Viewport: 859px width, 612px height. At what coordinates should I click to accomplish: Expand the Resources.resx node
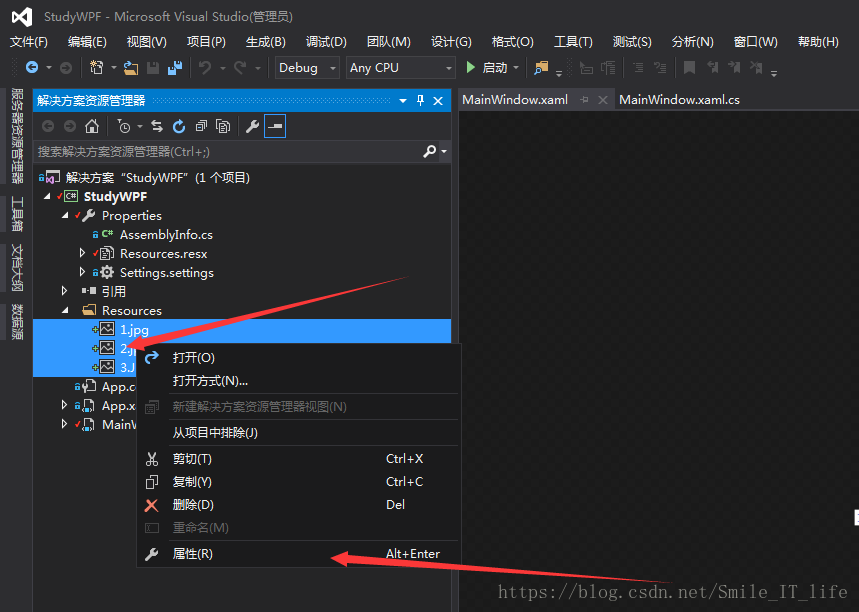tap(82, 253)
